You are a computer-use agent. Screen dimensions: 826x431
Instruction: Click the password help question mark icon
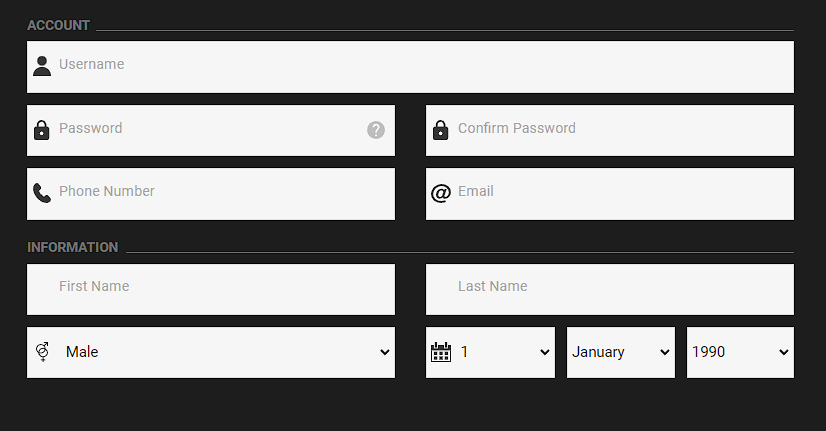(x=376, y=130)
